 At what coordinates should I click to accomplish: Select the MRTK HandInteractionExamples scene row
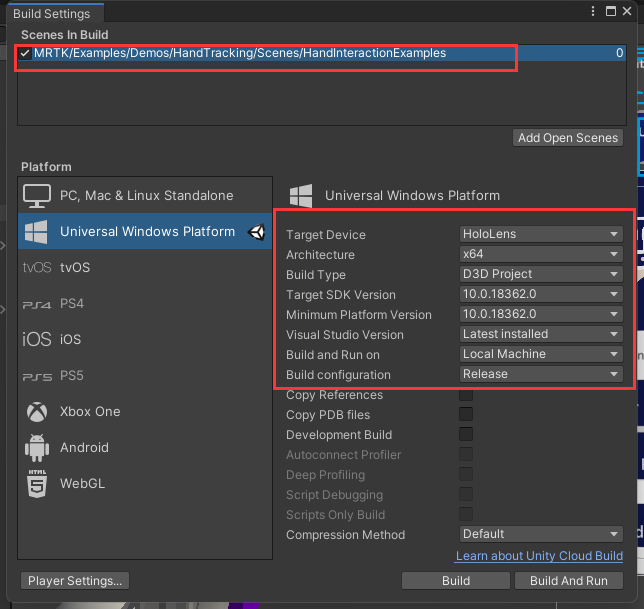click(x=322, y=53)
